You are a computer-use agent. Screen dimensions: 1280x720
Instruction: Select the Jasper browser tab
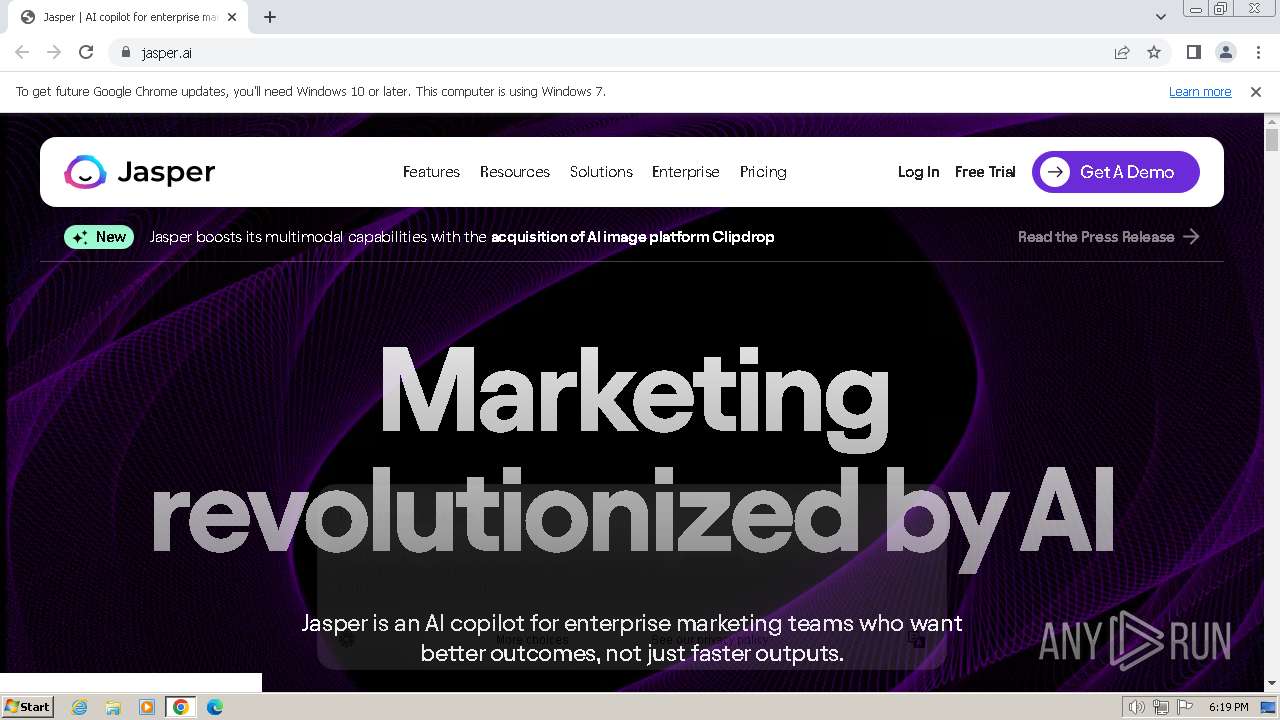[130, 17]
